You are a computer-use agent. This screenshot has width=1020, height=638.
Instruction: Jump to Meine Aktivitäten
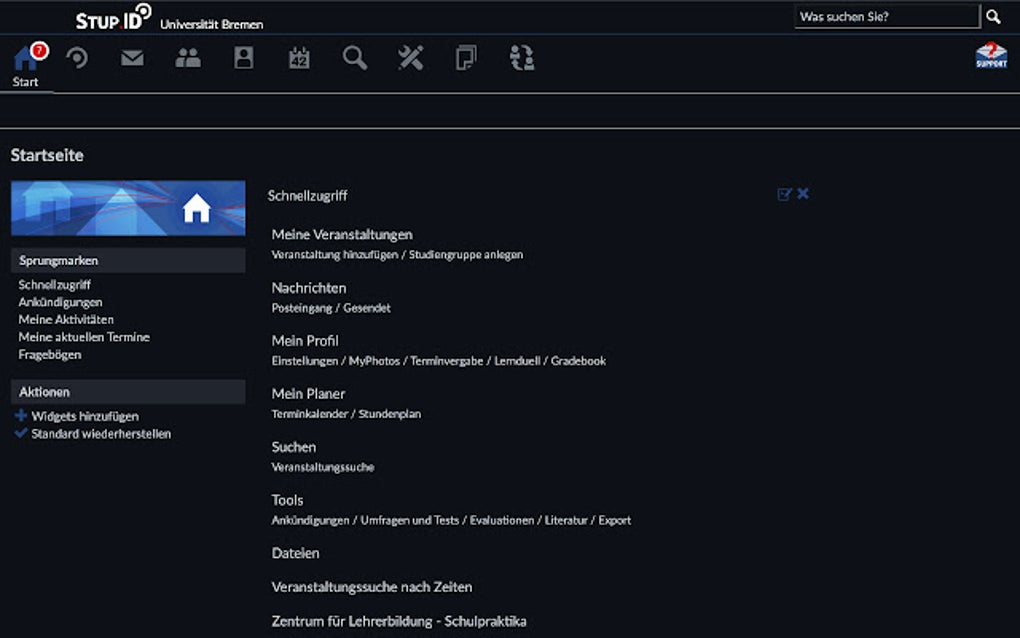[x=66, y=320]
